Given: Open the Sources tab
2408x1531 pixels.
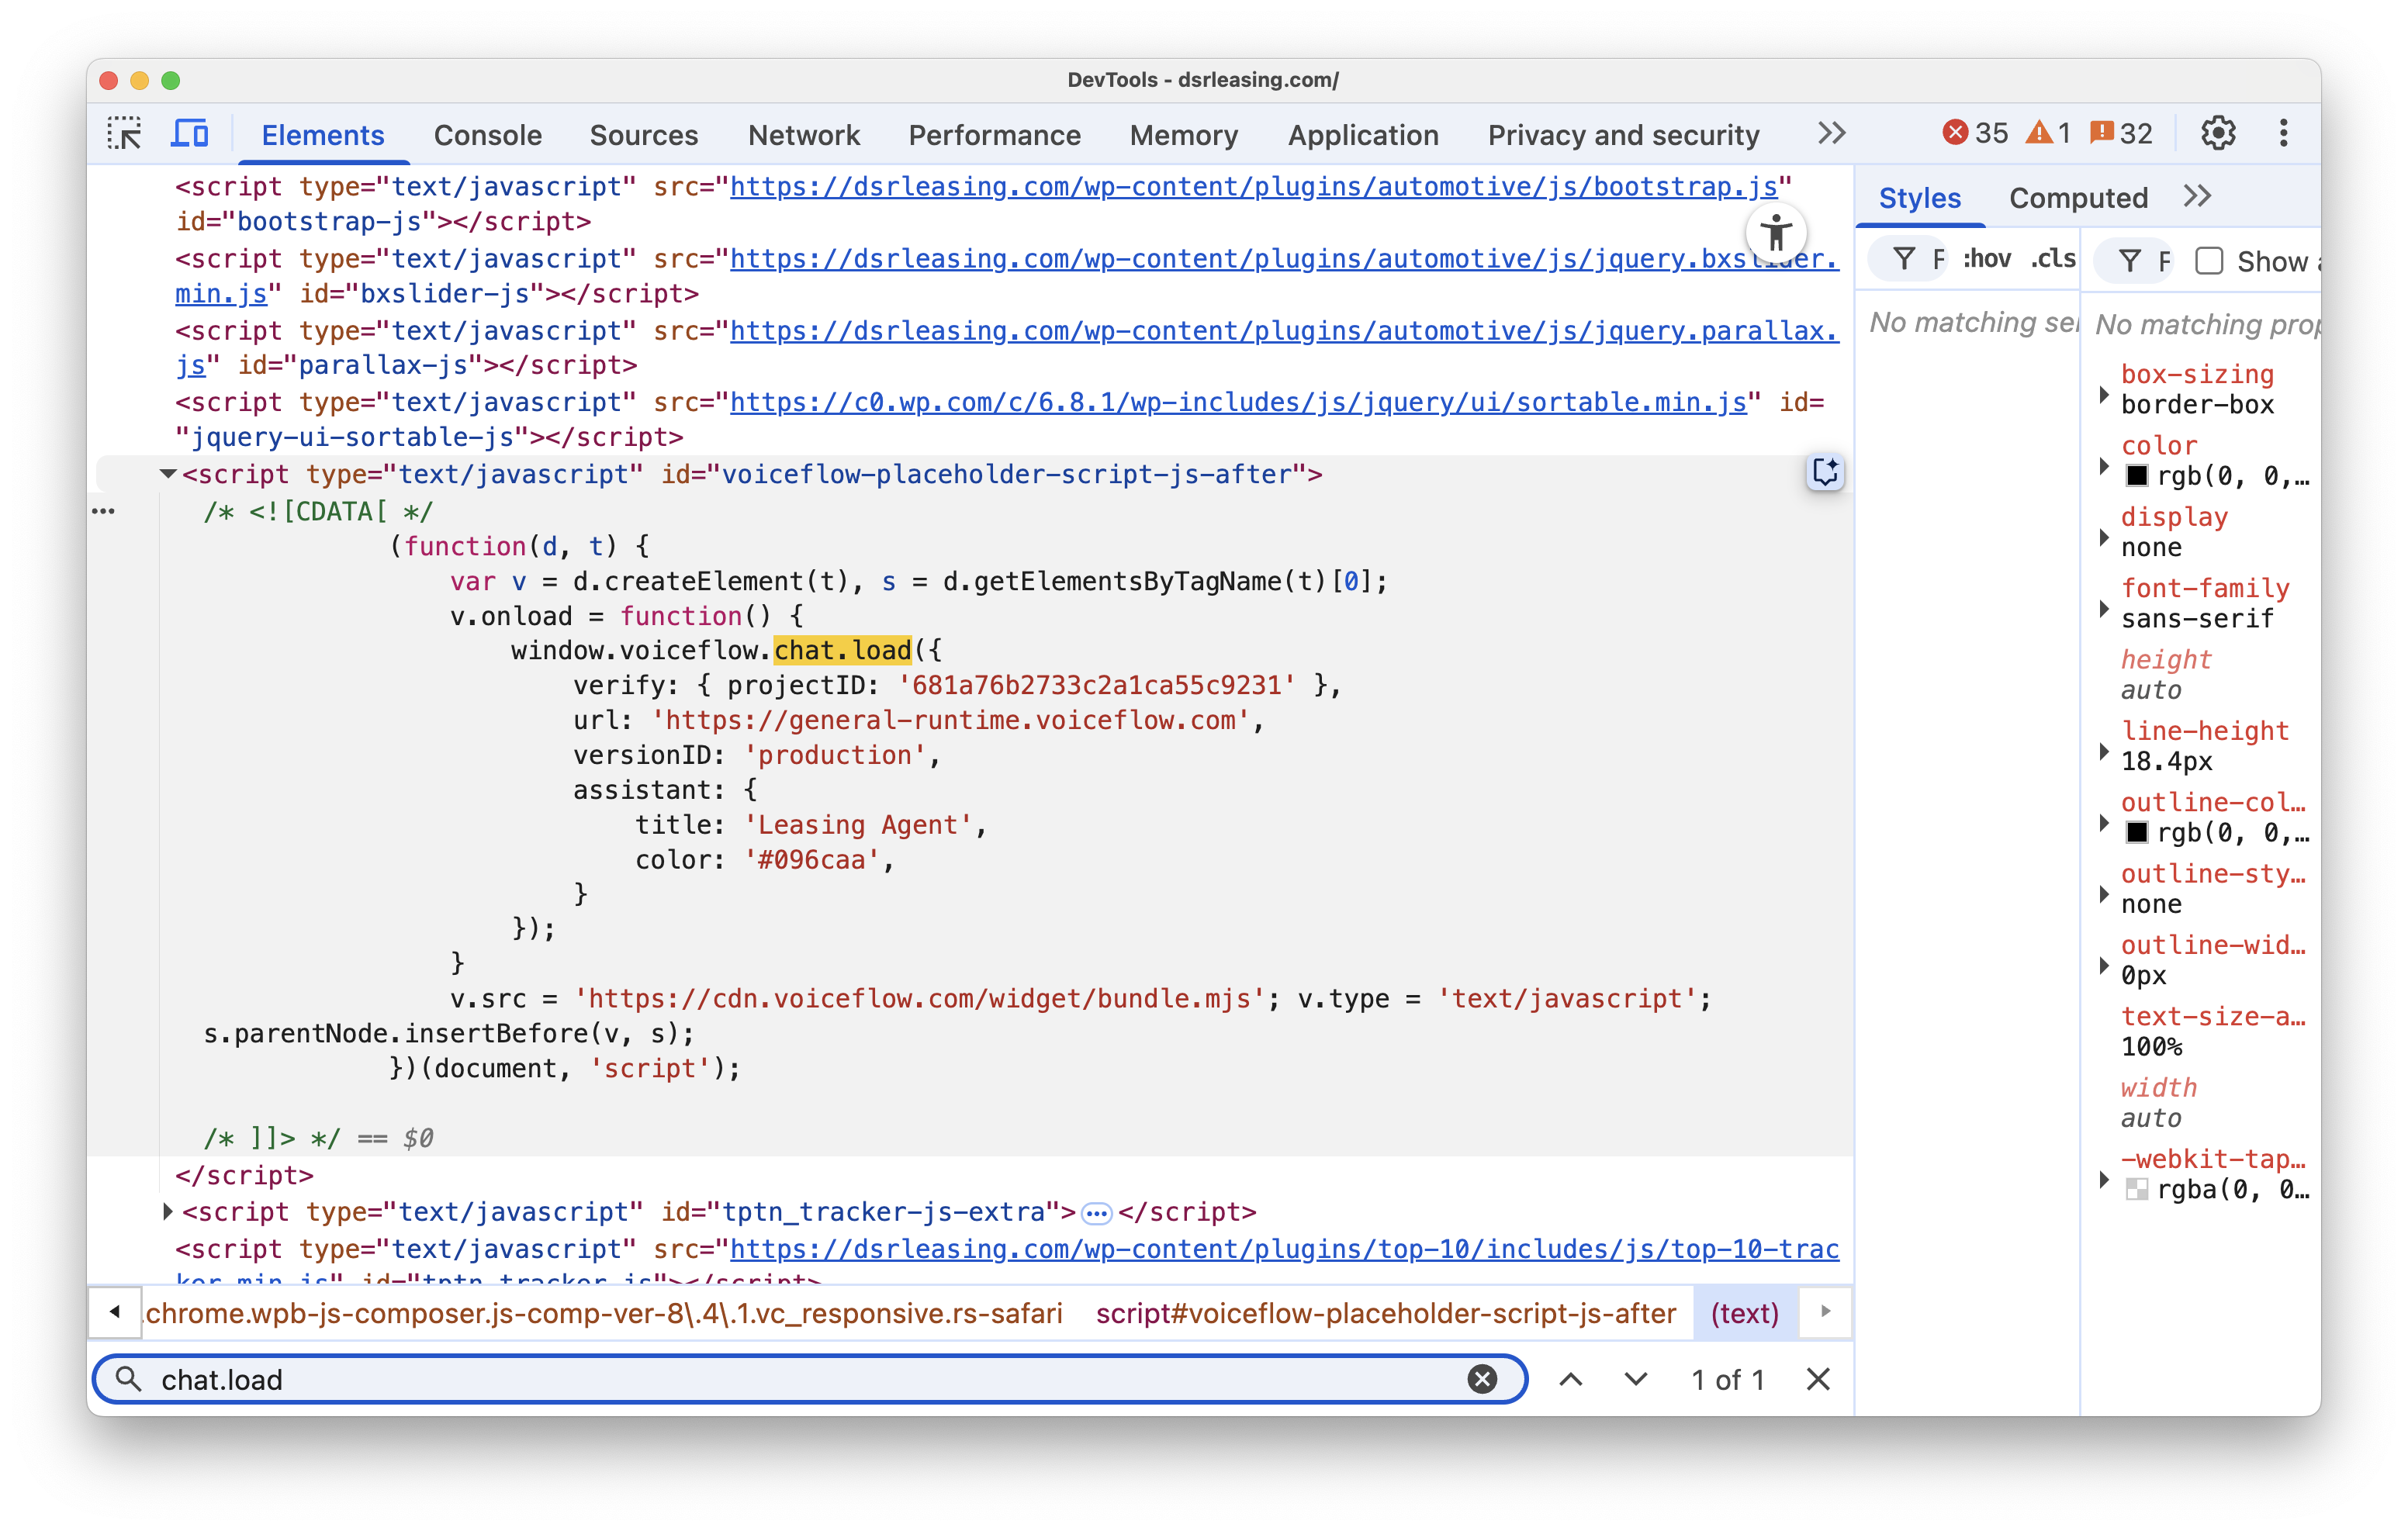Looking at the screenshot, I should click(643, 135).
